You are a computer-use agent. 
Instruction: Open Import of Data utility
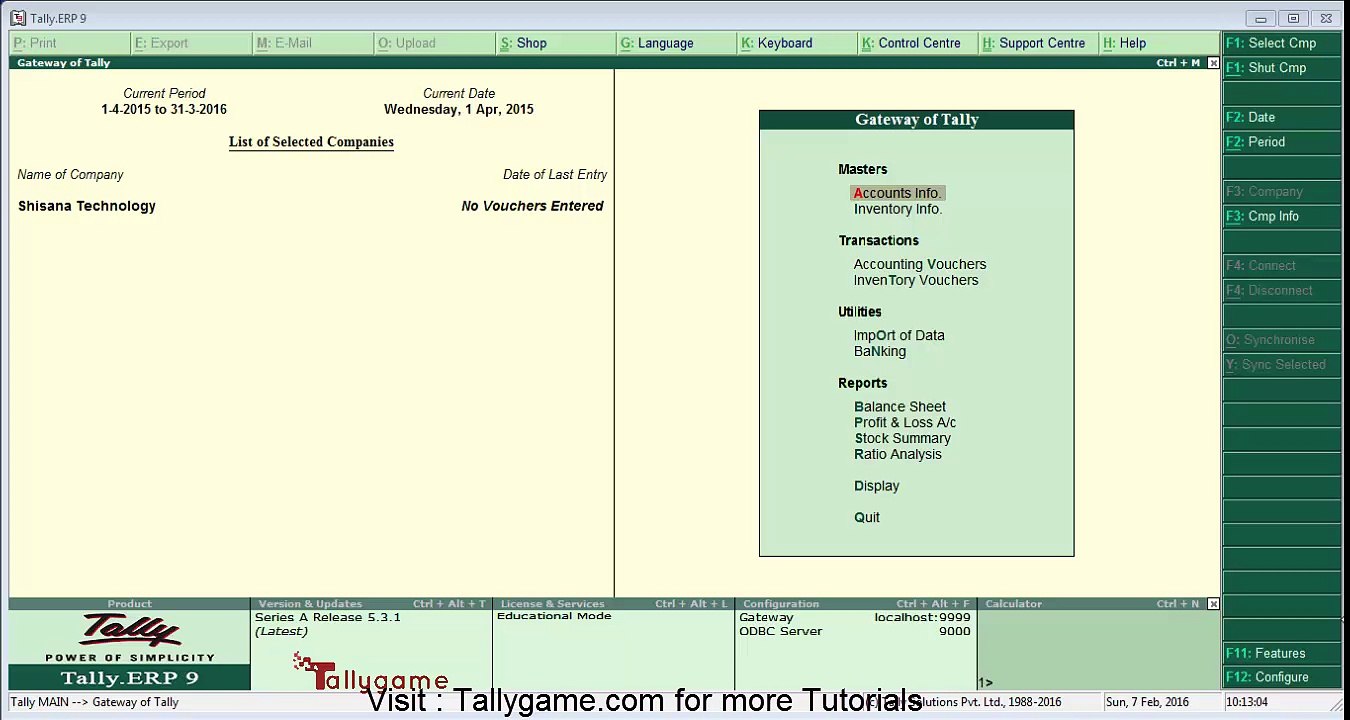tap(898, 335)
